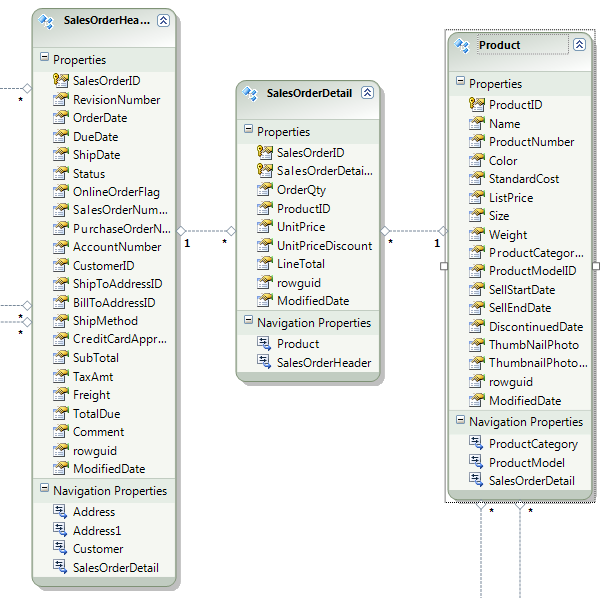Click property icon beside OrderQty
The image size is (601, 598).
point(264,189)
